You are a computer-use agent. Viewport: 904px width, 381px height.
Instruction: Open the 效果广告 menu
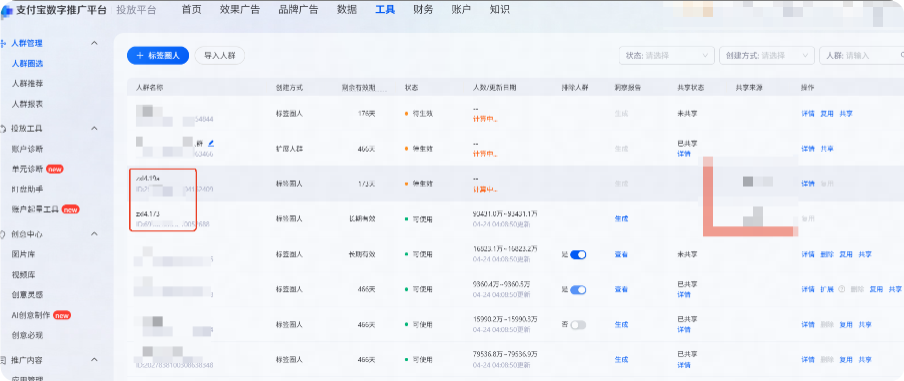click(x=240, y=9)
